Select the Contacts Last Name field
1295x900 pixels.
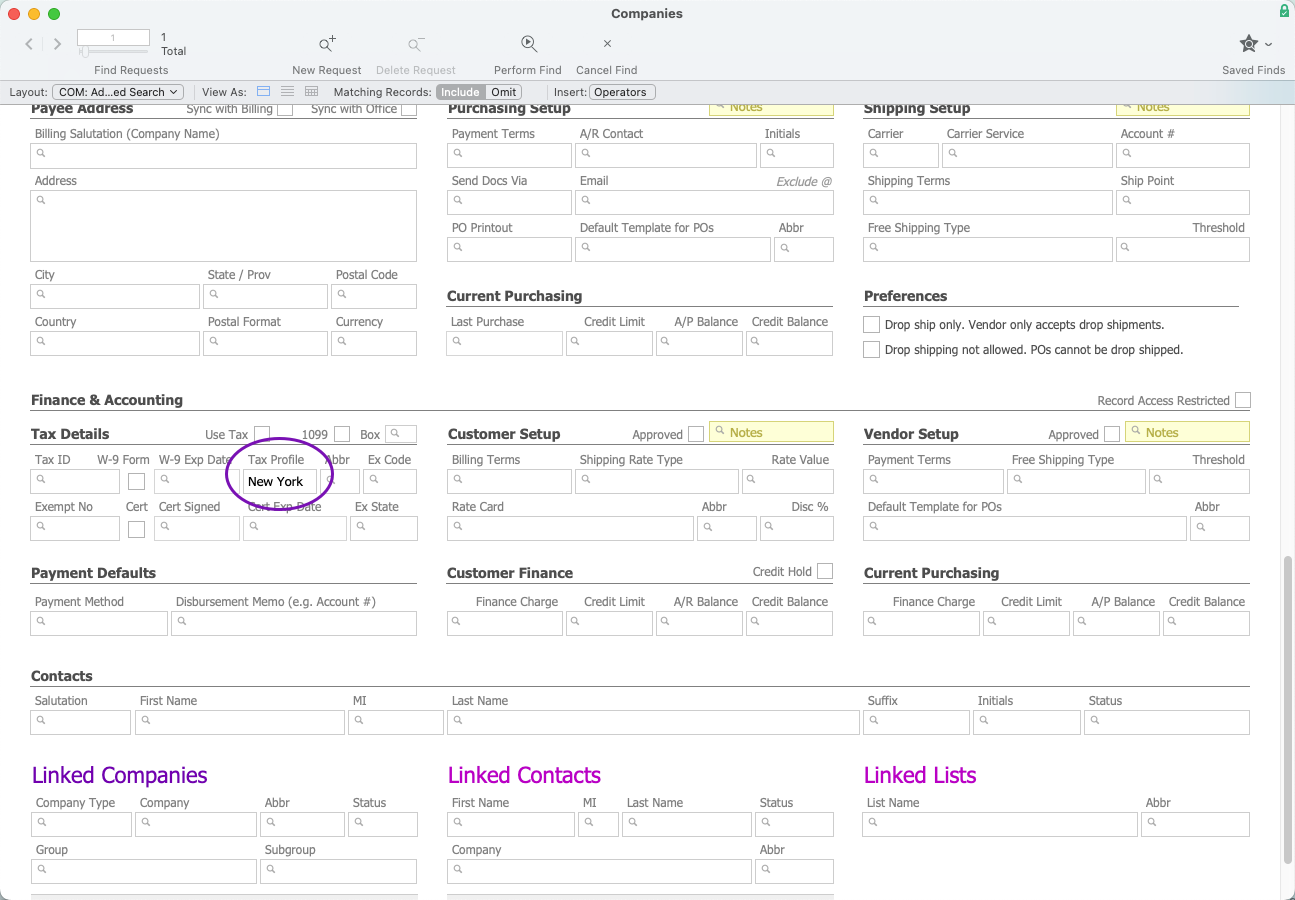[x=653, y=722]
